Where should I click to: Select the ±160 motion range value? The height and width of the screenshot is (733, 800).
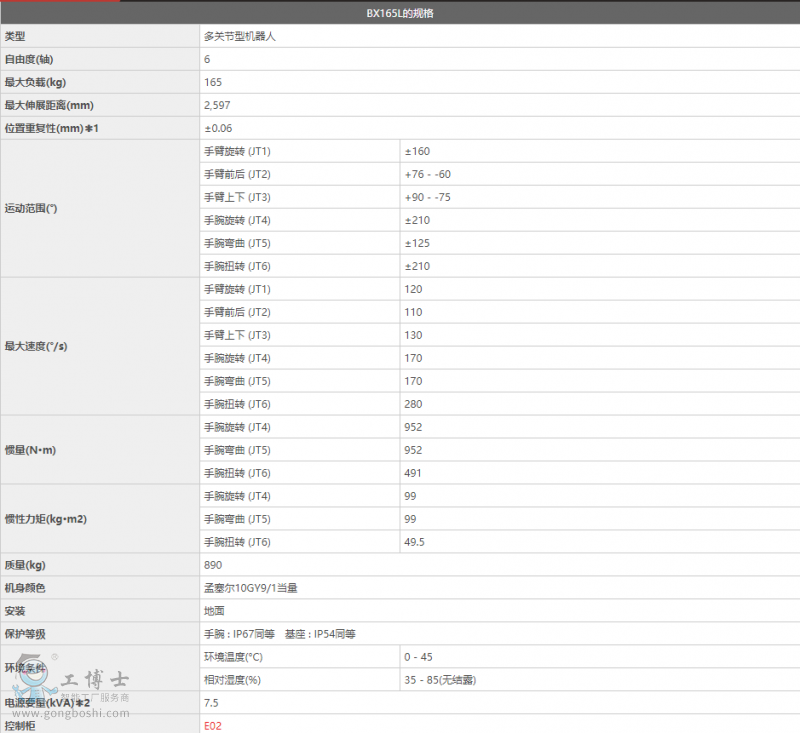(x=417, y=152)
